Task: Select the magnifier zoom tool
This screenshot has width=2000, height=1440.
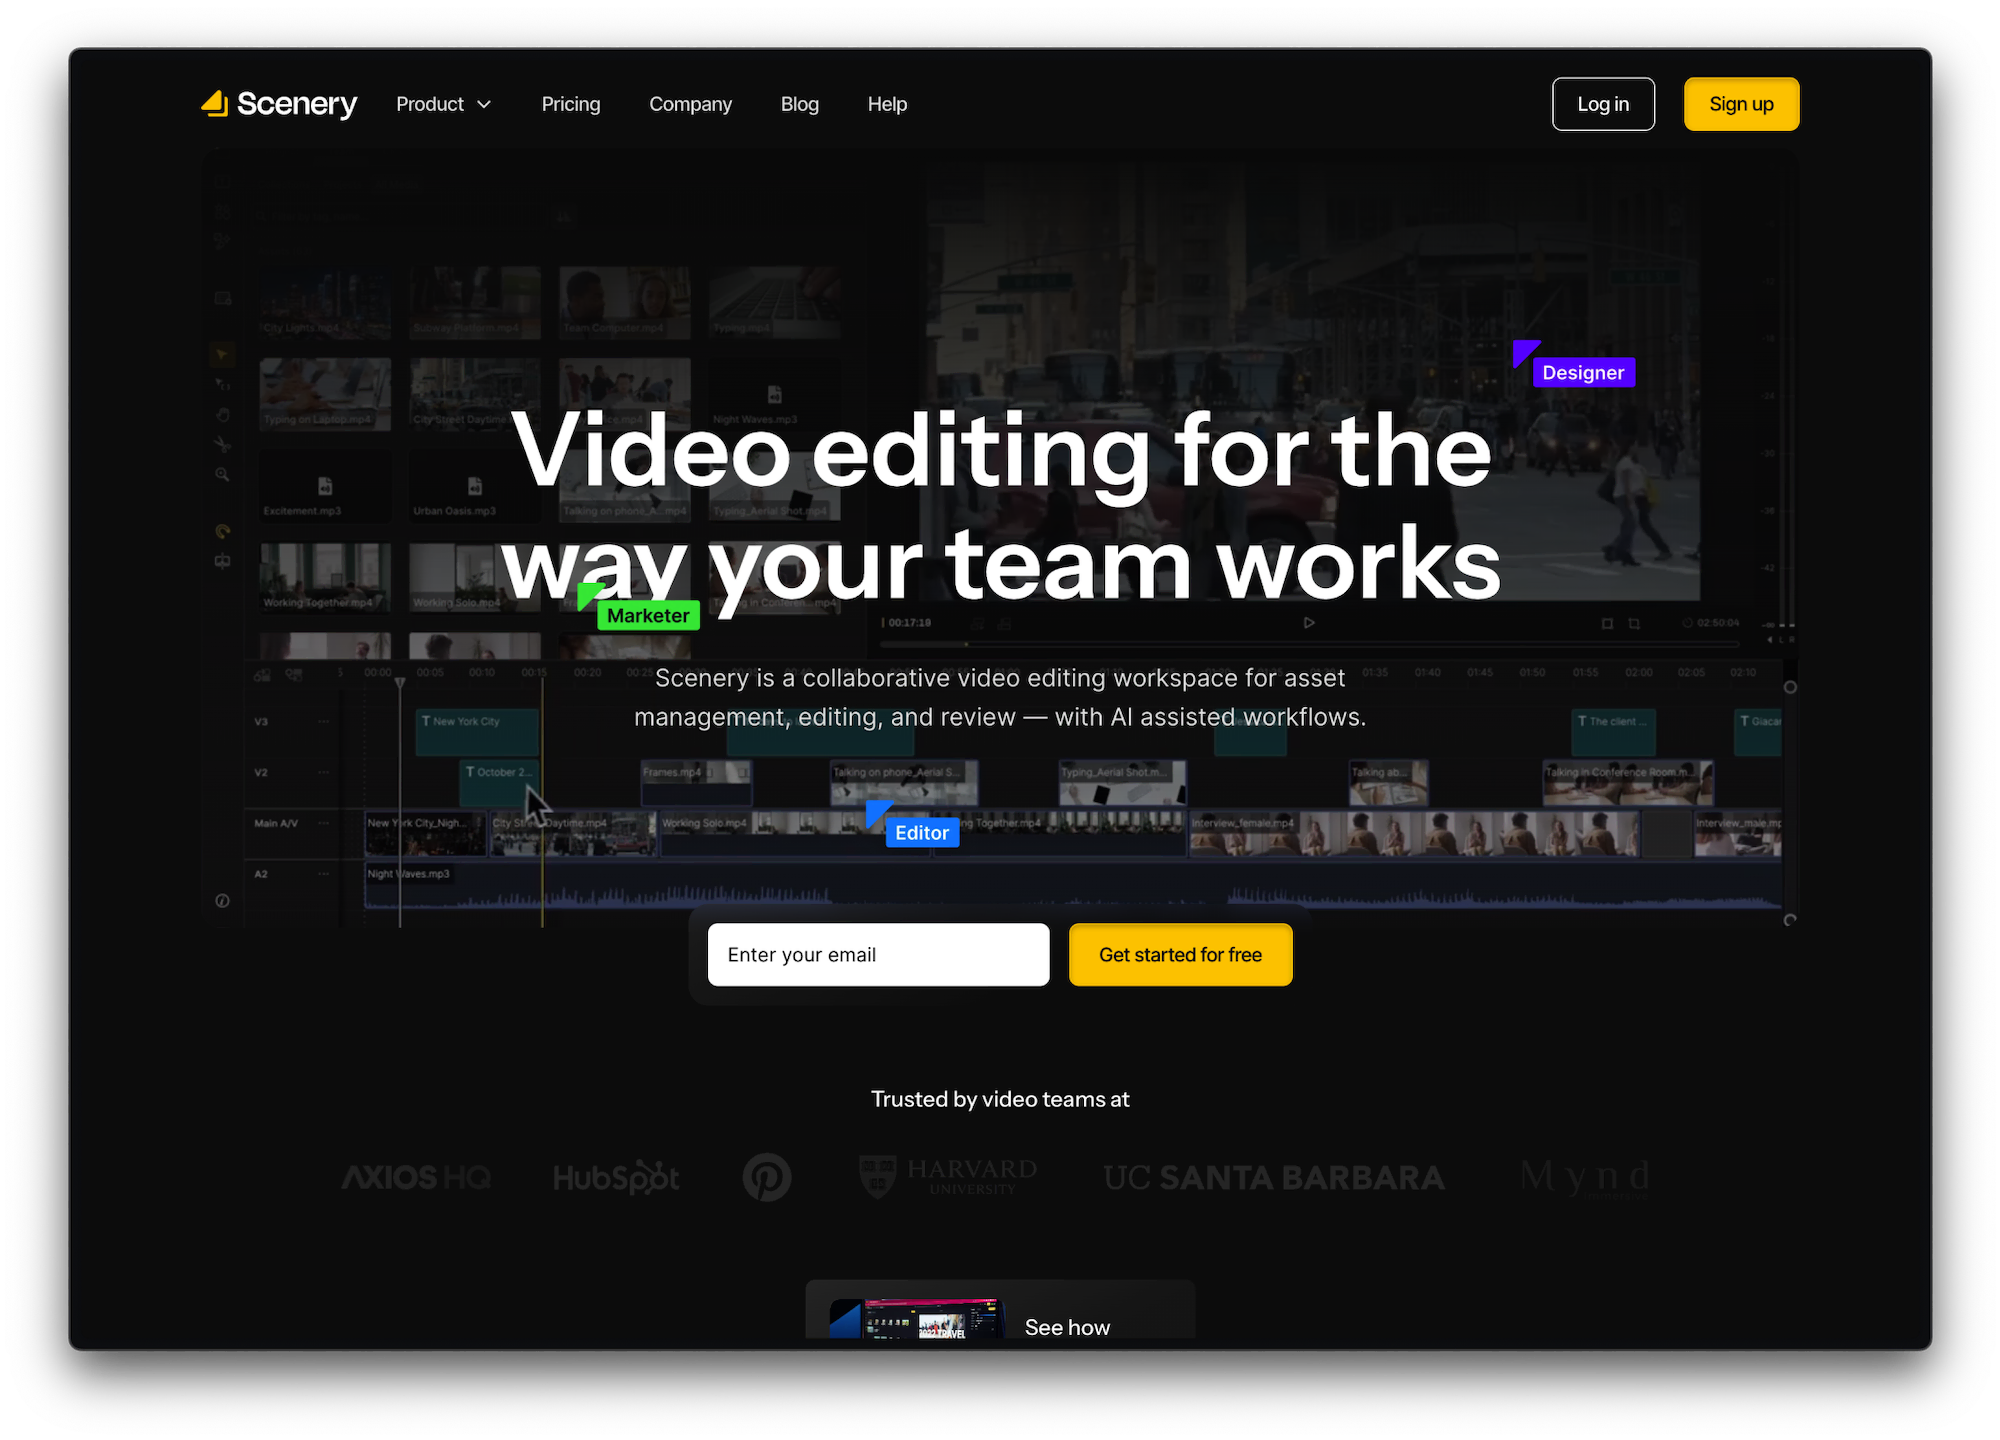Action: coord(222,474)
